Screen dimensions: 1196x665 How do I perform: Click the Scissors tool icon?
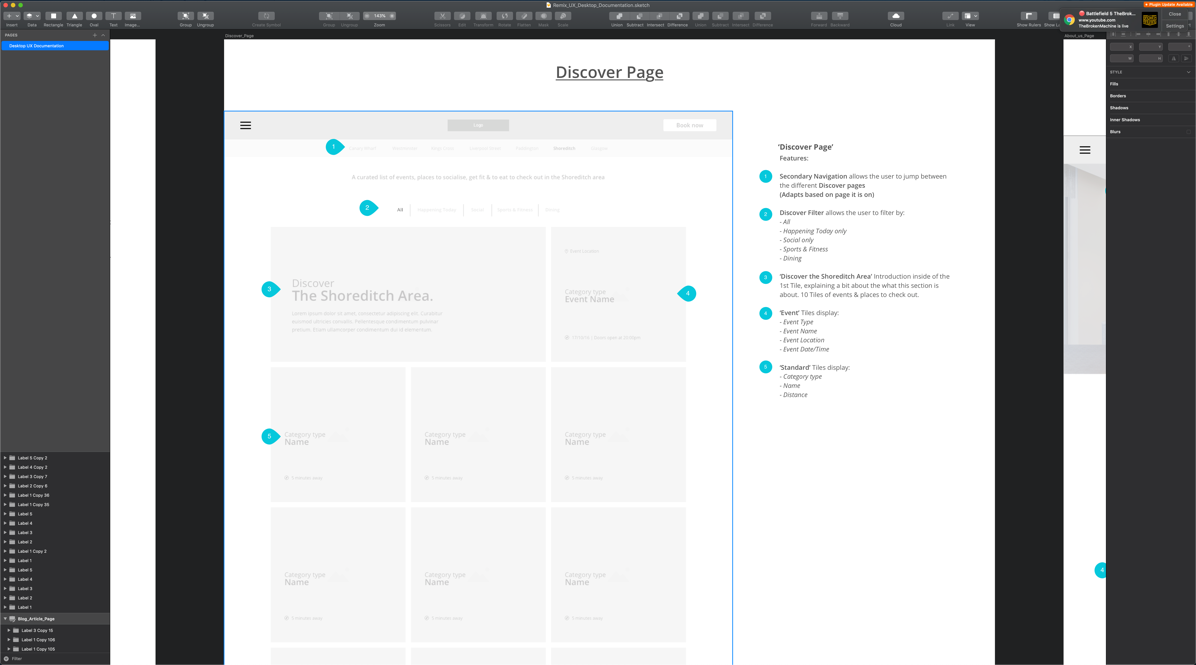pyautogui.click(x=442, y=16)
